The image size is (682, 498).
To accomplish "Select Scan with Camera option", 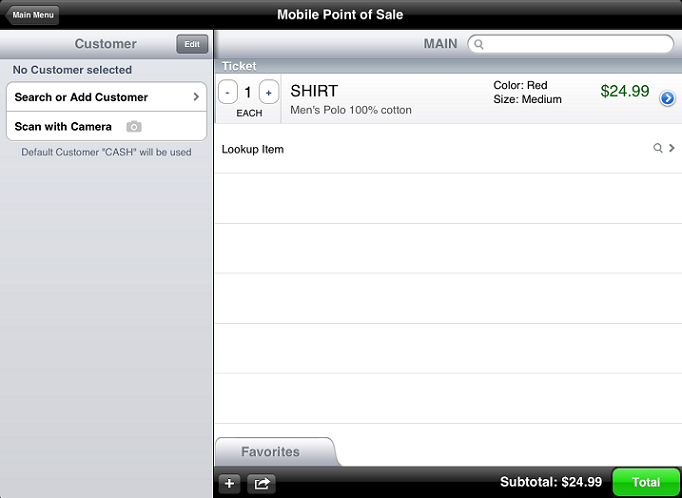I will [63, 127].
